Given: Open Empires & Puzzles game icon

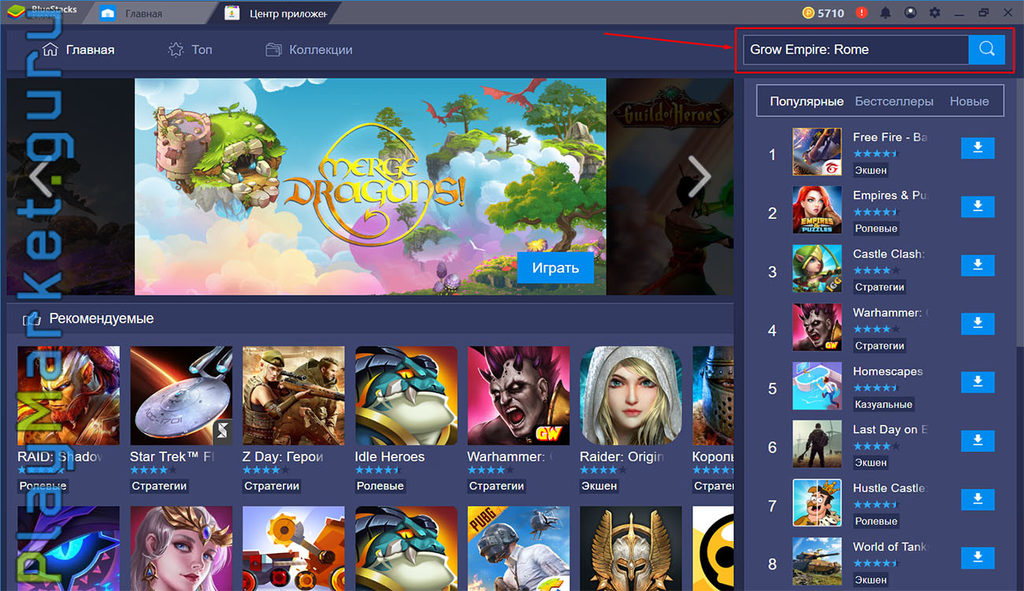Looking at the screenshot, I should coord(817,210).
